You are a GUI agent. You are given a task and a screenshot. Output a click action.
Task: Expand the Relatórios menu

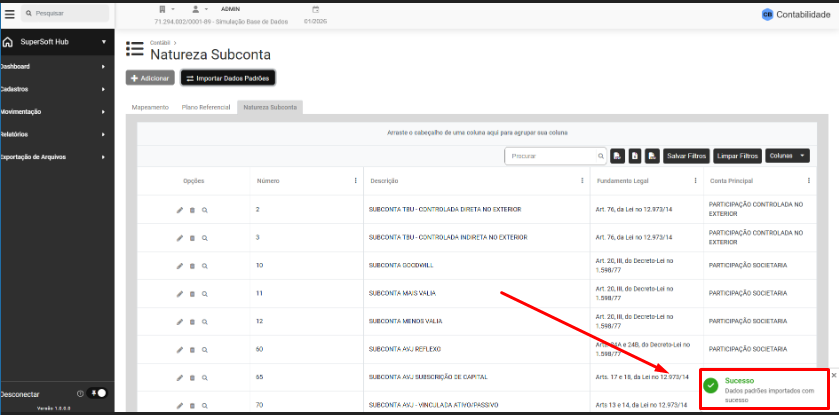point(104,135)
